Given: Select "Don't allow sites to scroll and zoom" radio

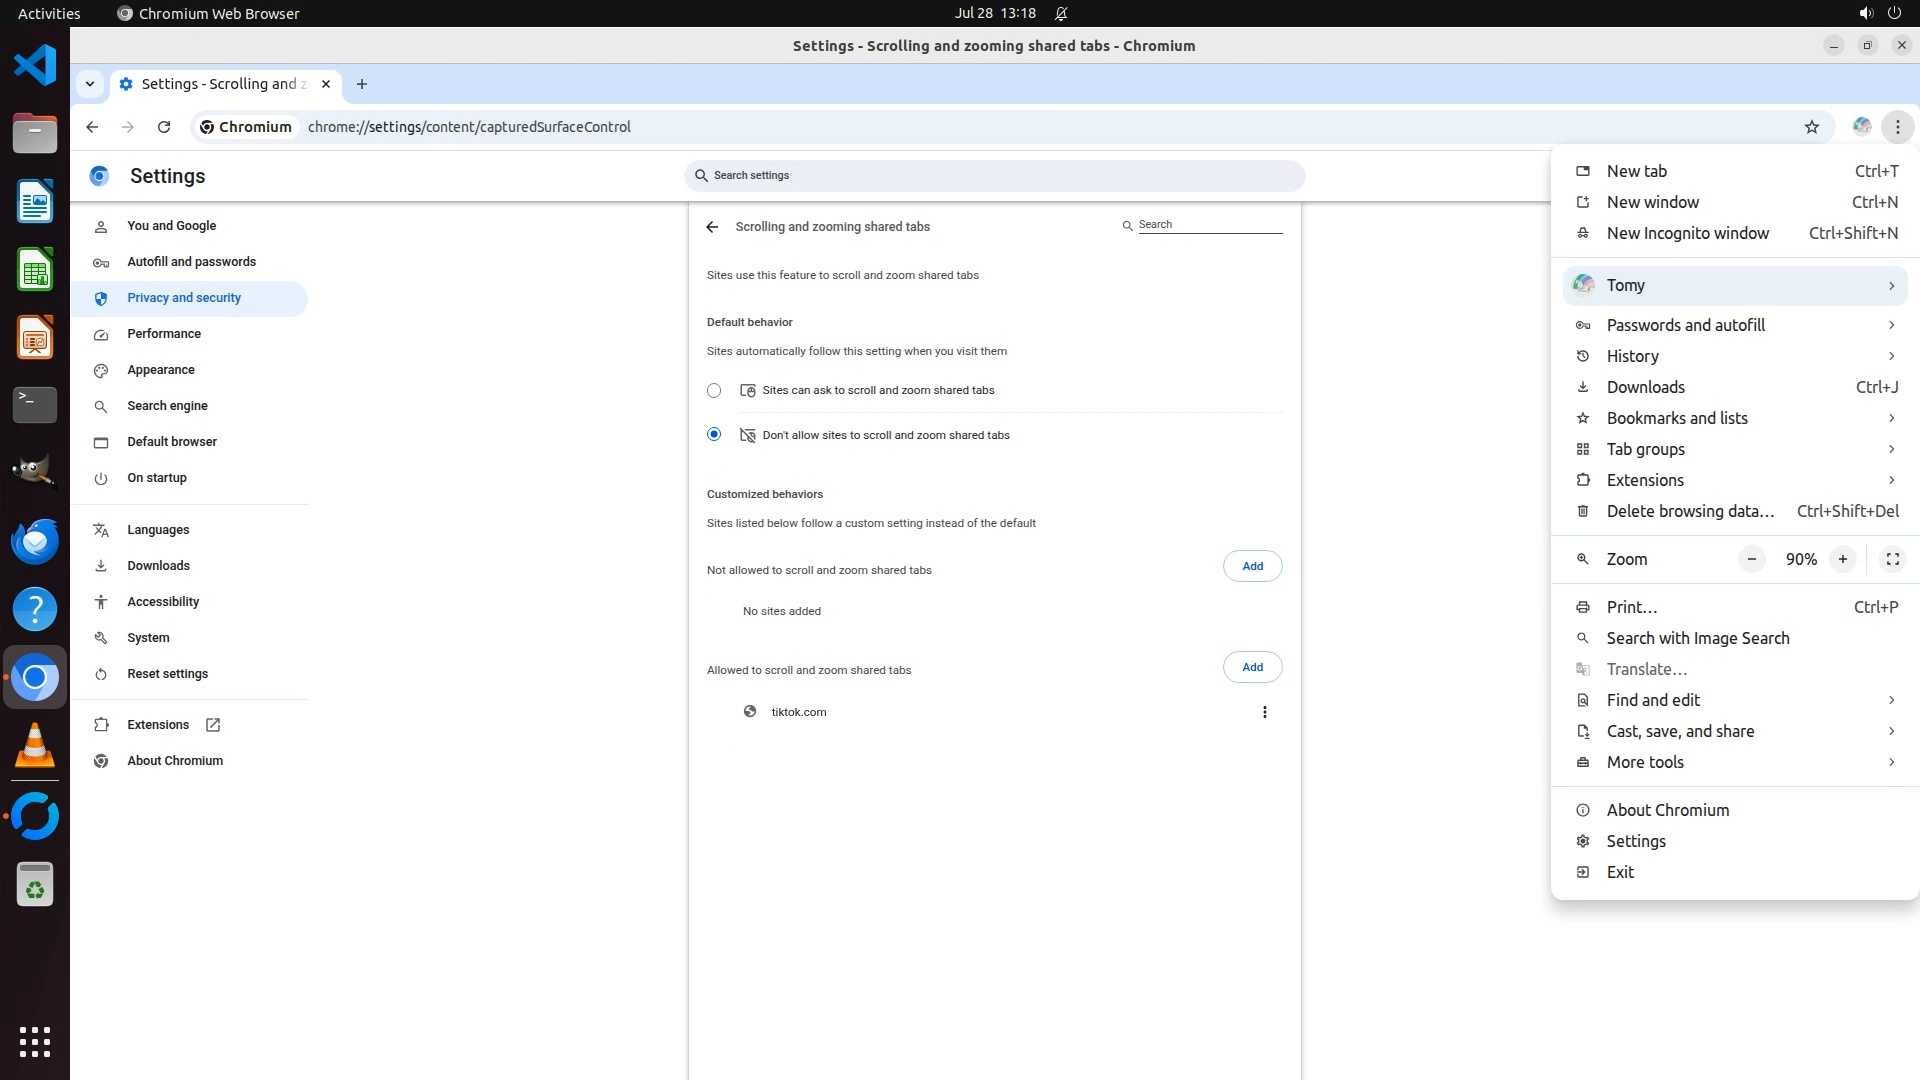Looking at the screenshot, I should (714, 435).
